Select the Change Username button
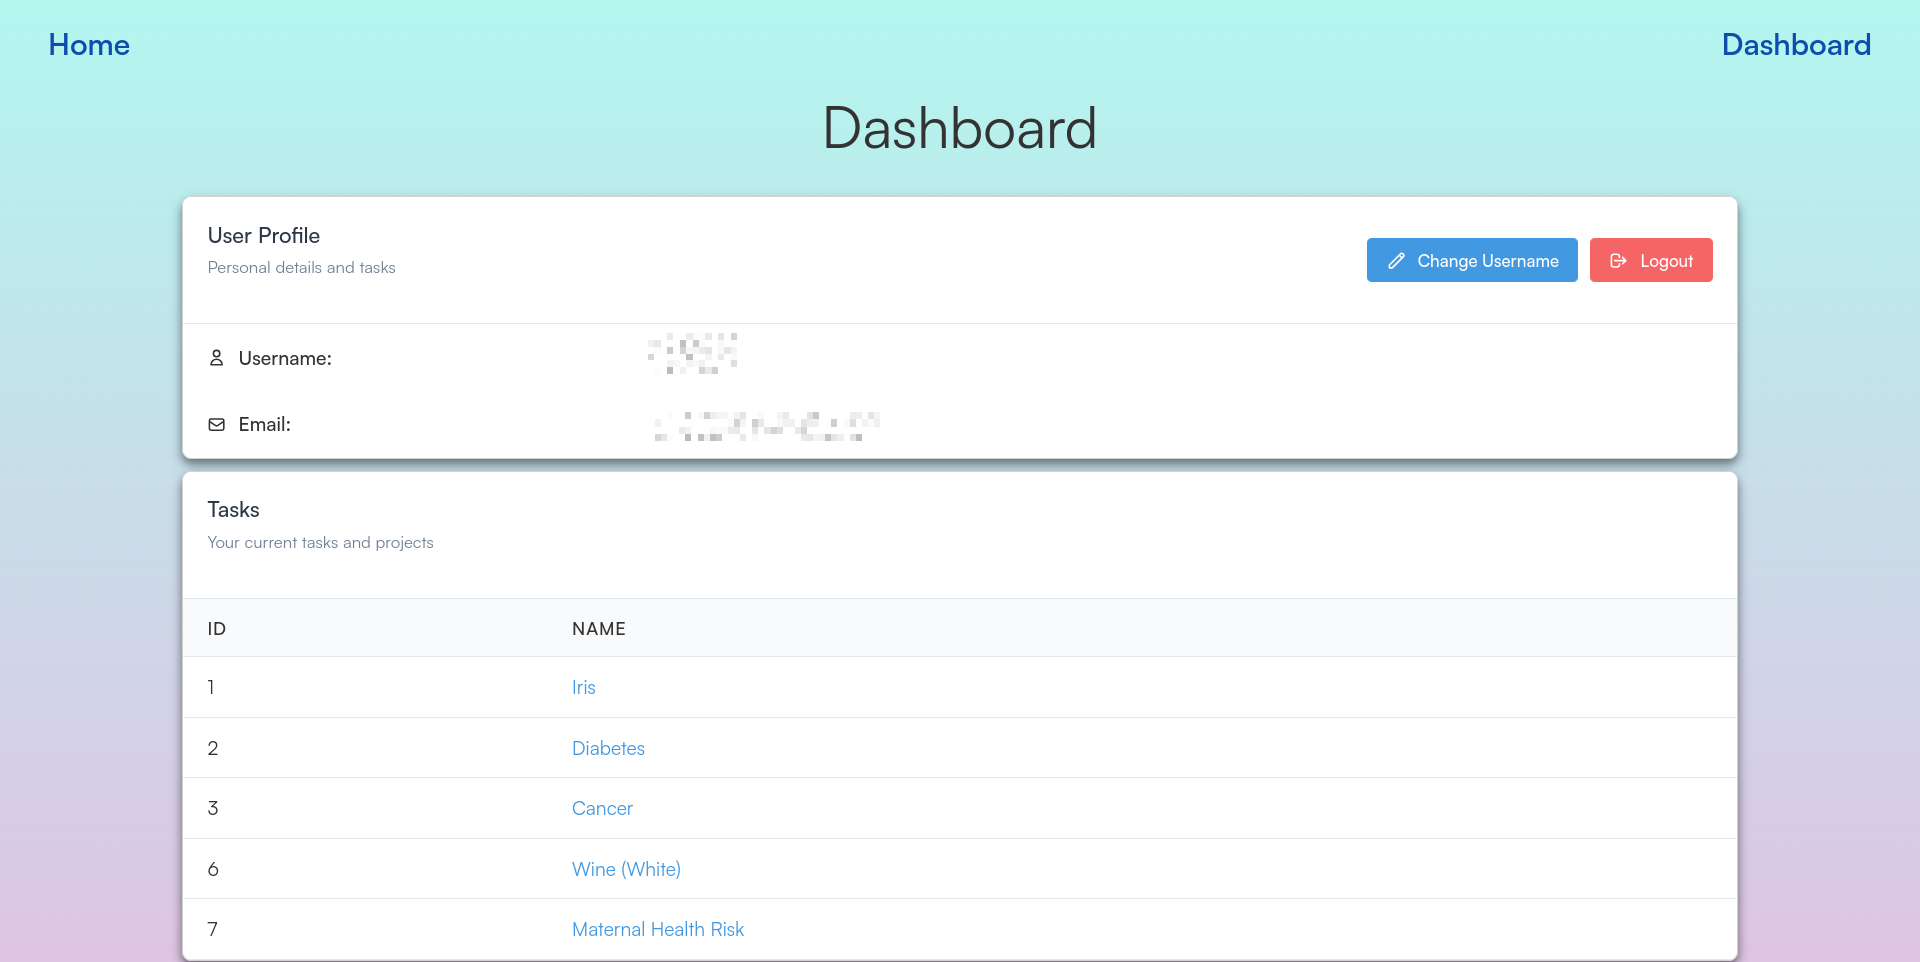The height and width of the screenshot is (962, 1920). [1471, 260]
